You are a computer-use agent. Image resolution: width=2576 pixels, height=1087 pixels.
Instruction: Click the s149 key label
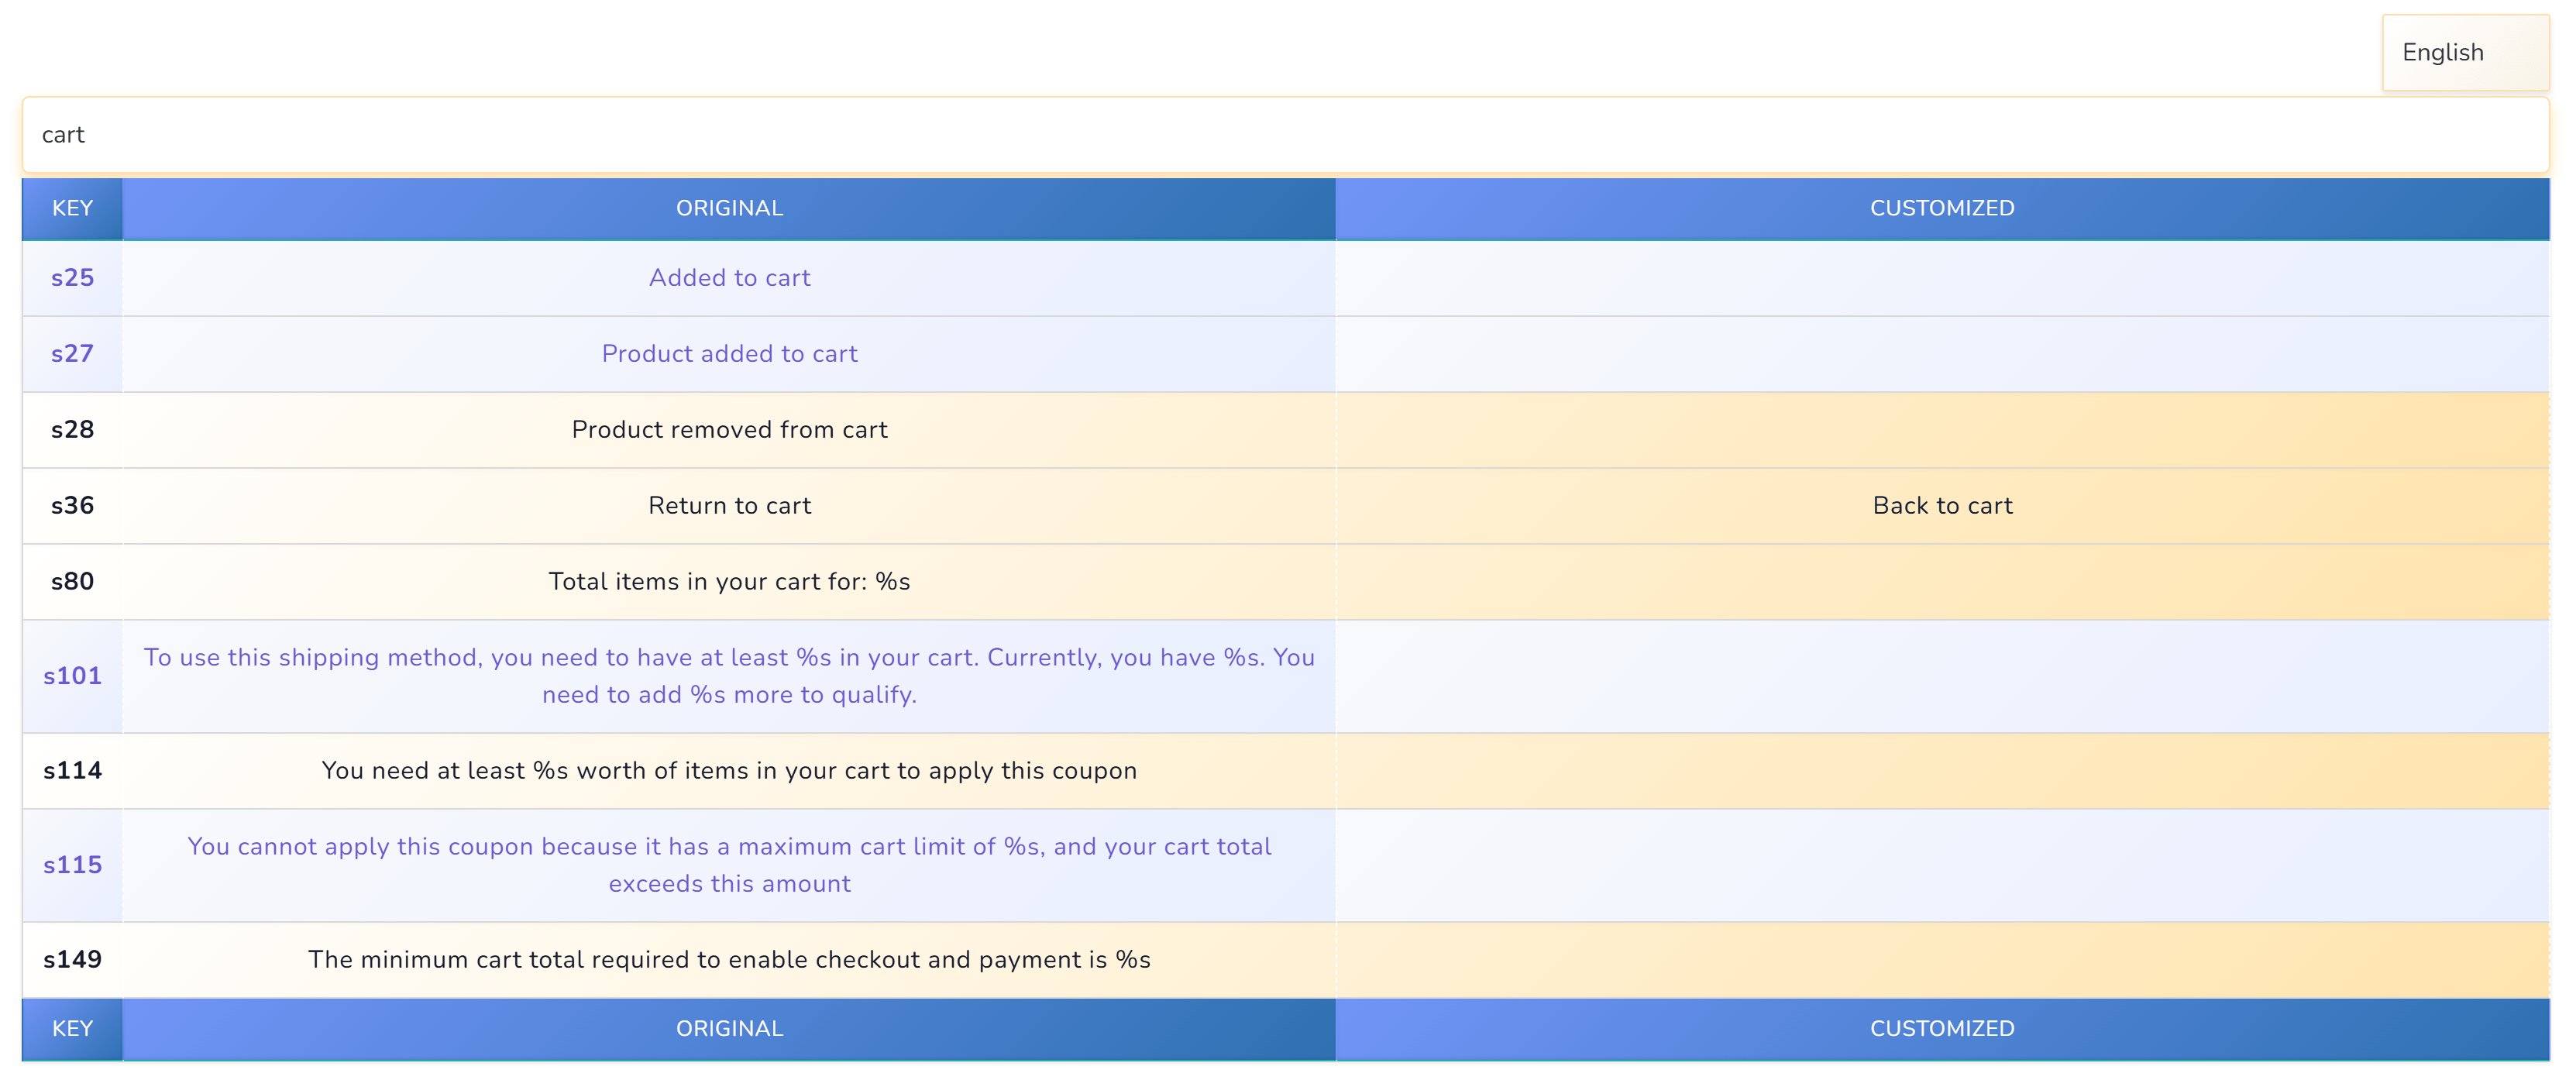pos(72,960)
